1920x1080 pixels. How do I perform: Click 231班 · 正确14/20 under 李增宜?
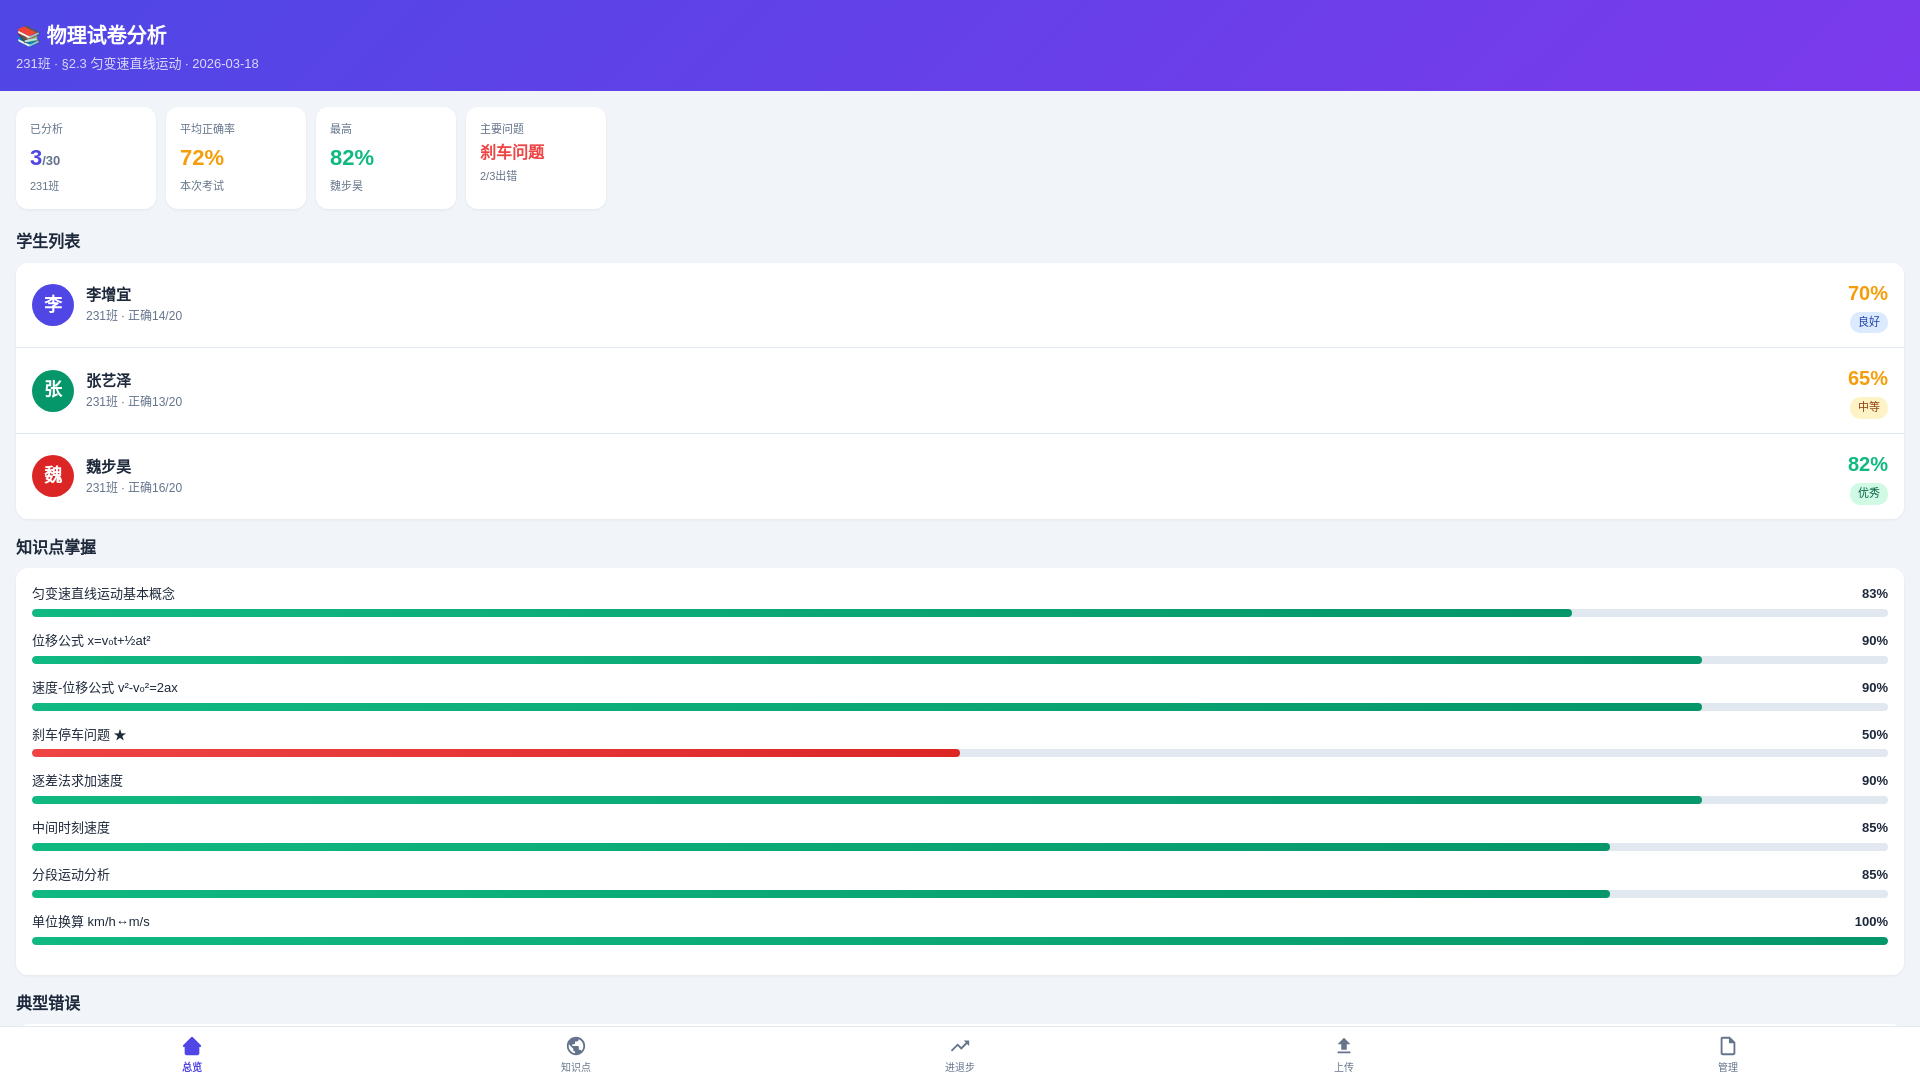click(x=134, y=316)
